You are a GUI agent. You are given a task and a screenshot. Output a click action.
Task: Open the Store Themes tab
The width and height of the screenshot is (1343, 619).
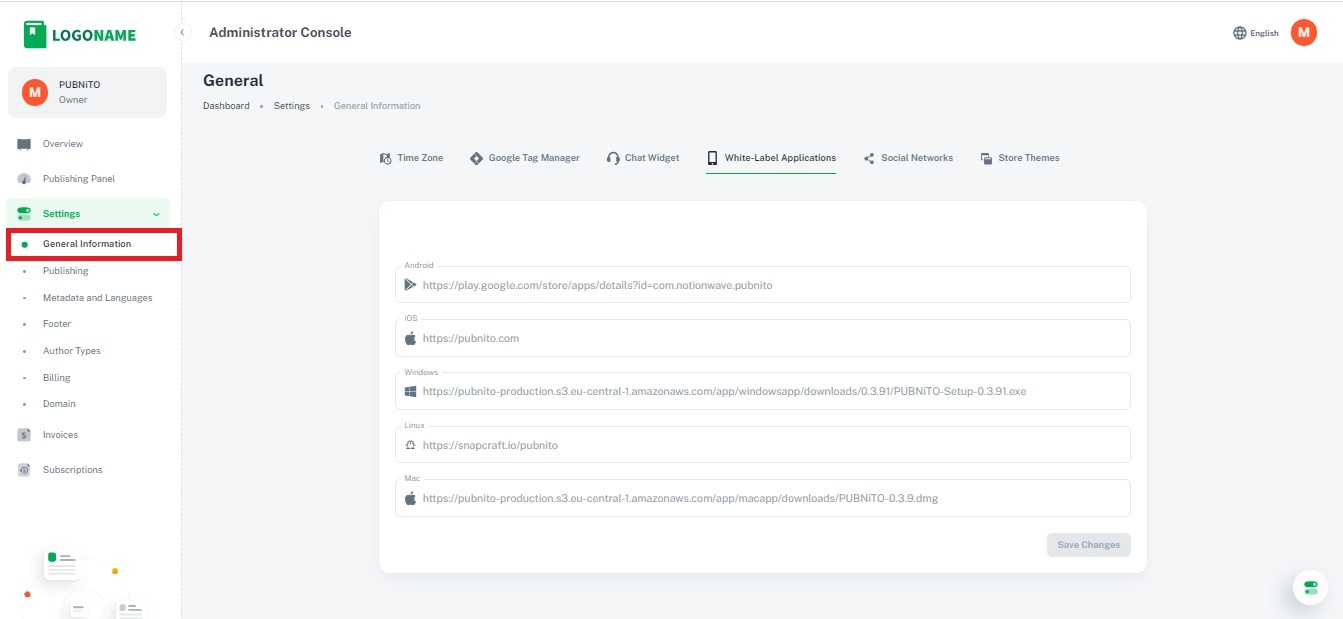[1020, 158]
